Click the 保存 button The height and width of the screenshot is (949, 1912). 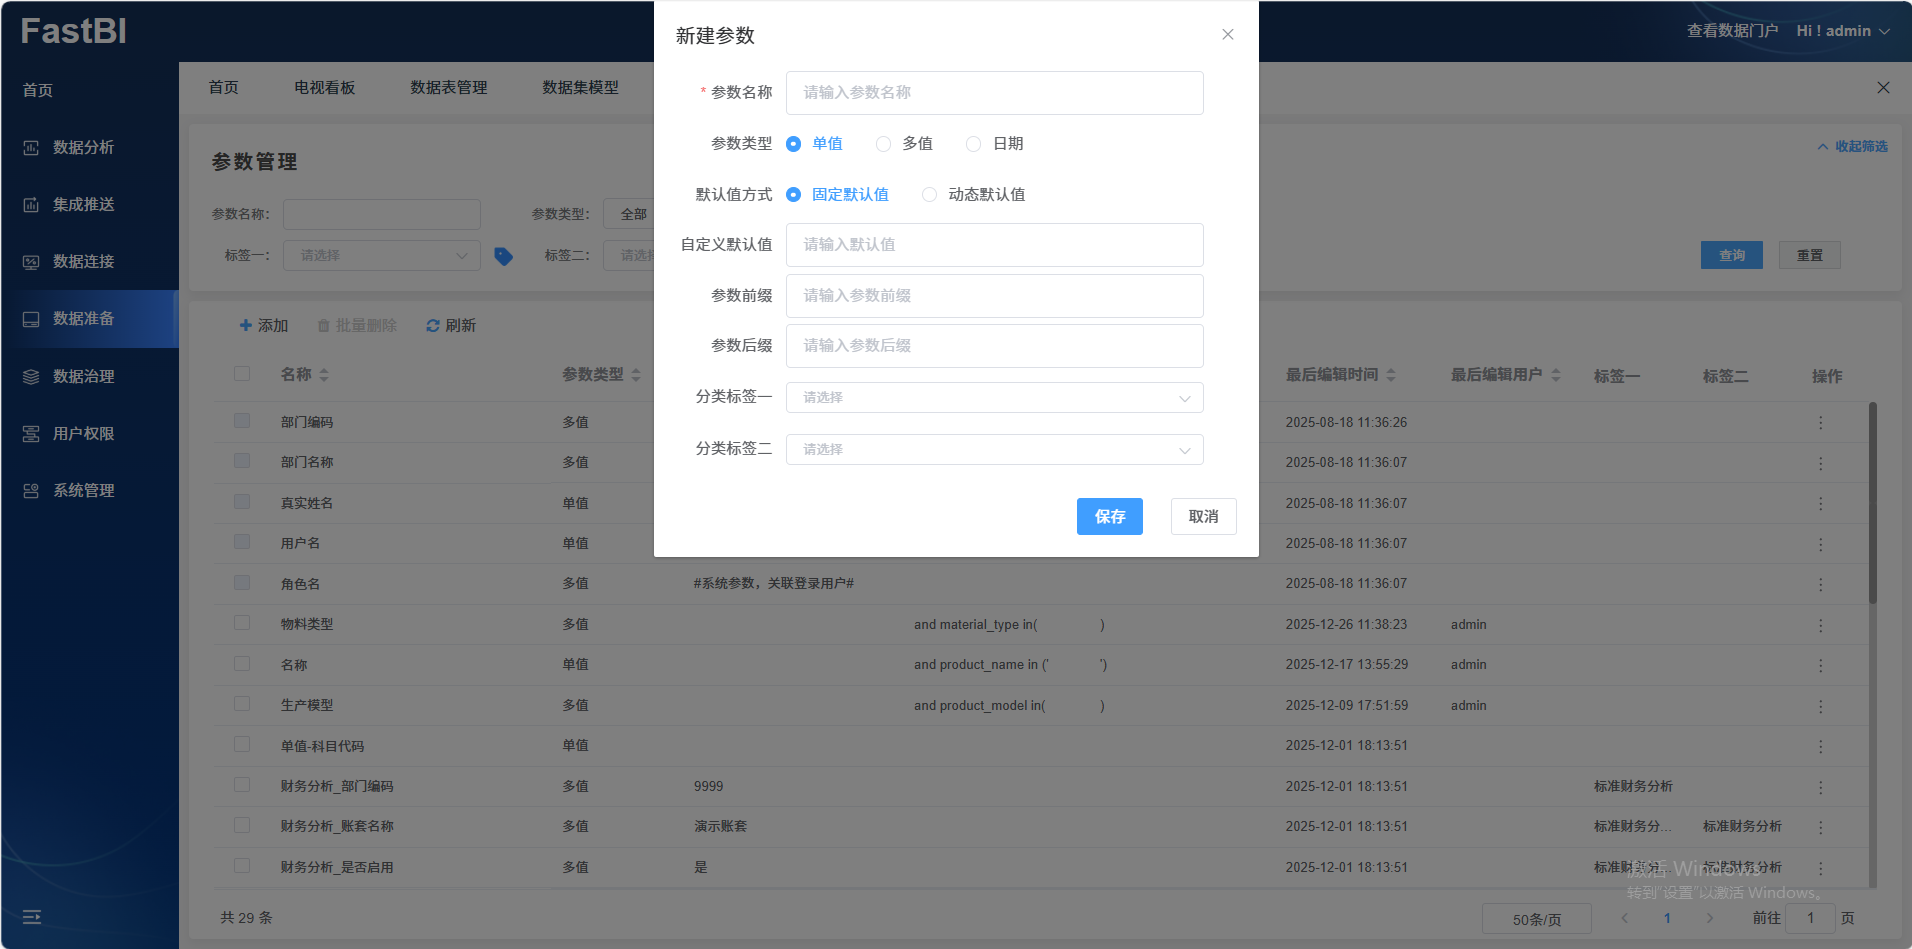[1109, 517]
